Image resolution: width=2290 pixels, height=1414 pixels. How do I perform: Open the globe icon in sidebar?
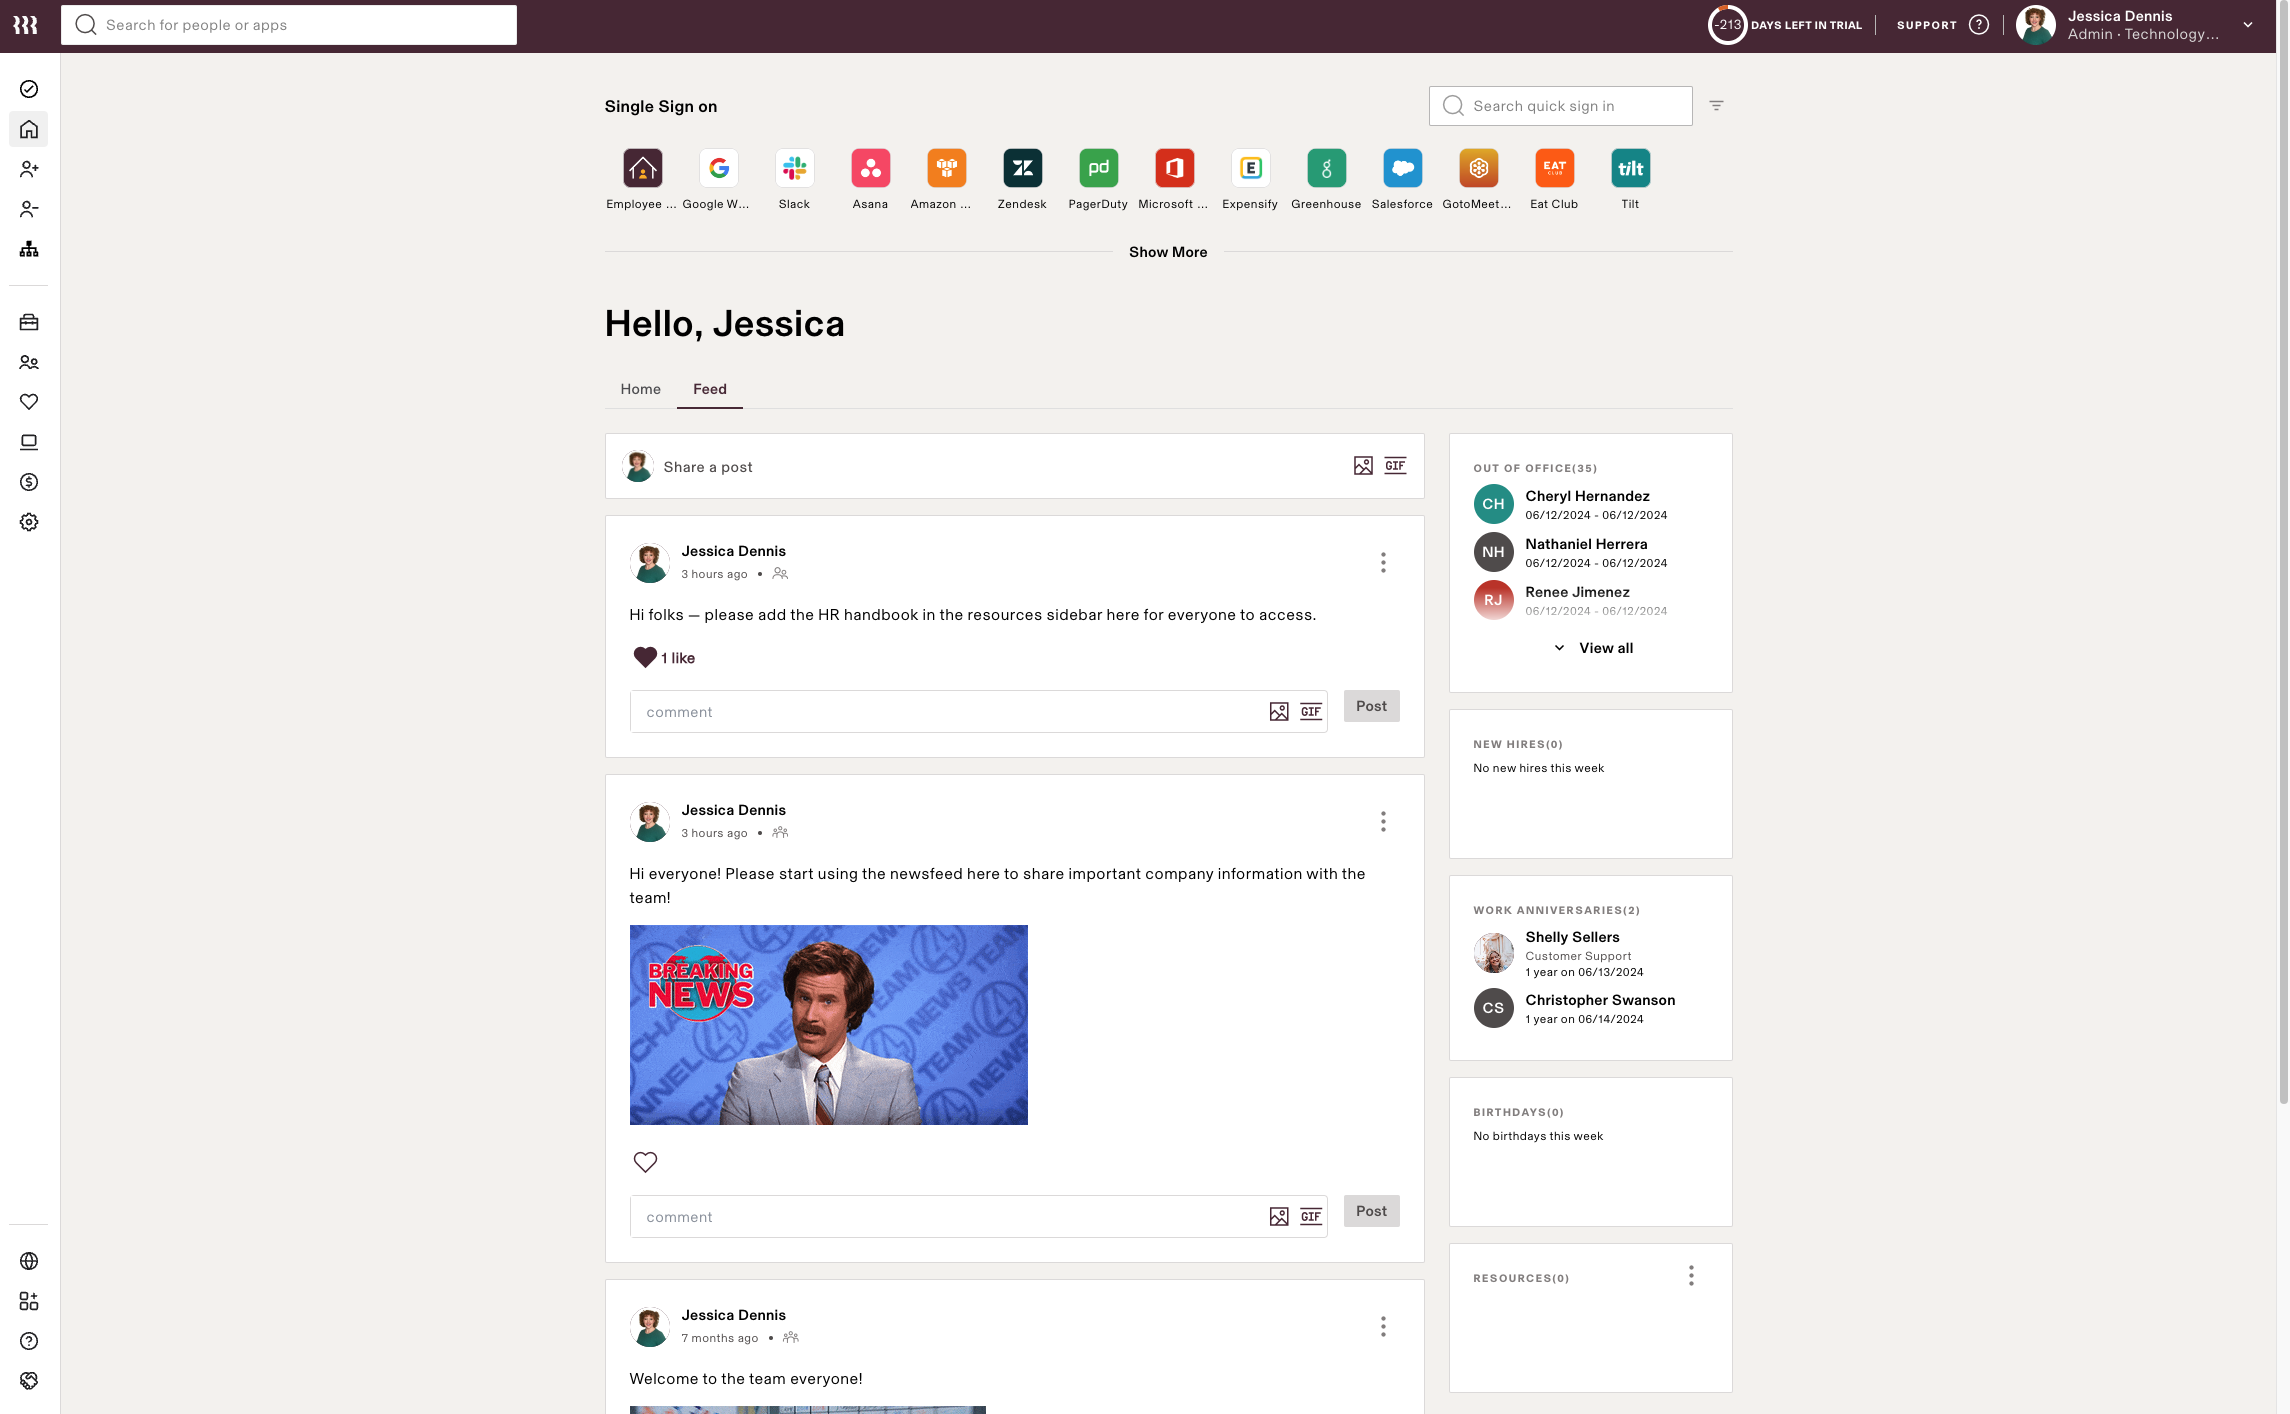click(x=29, y=1261)
